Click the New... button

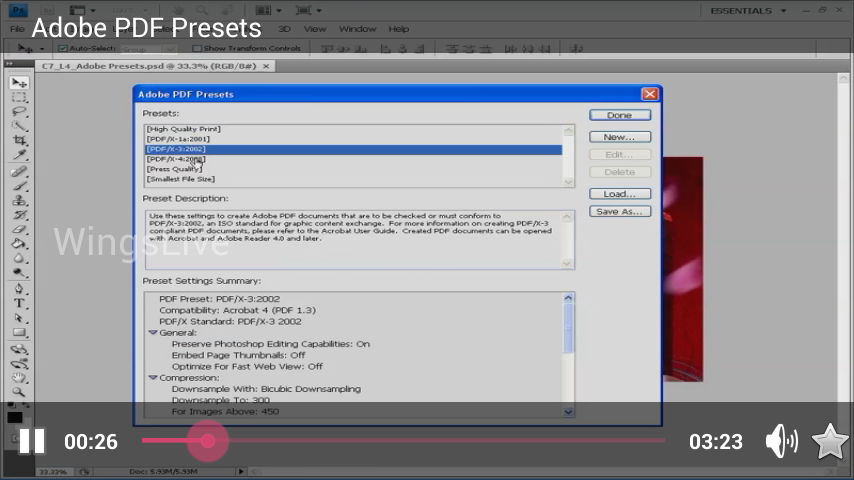tap(620, 137)
